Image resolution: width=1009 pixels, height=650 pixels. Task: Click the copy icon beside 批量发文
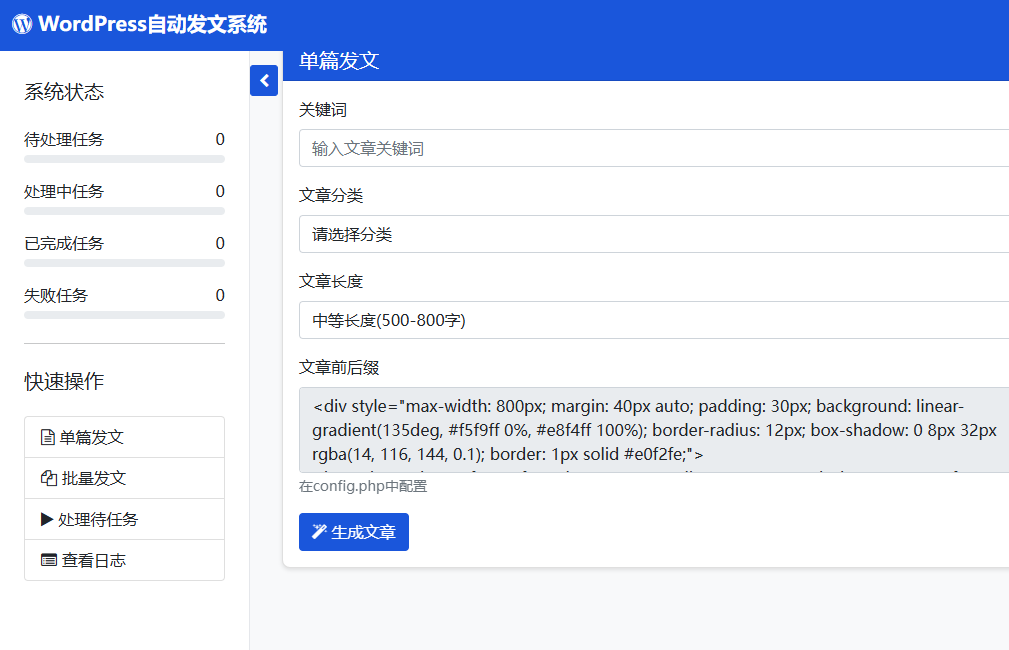(x=48, y=479)
